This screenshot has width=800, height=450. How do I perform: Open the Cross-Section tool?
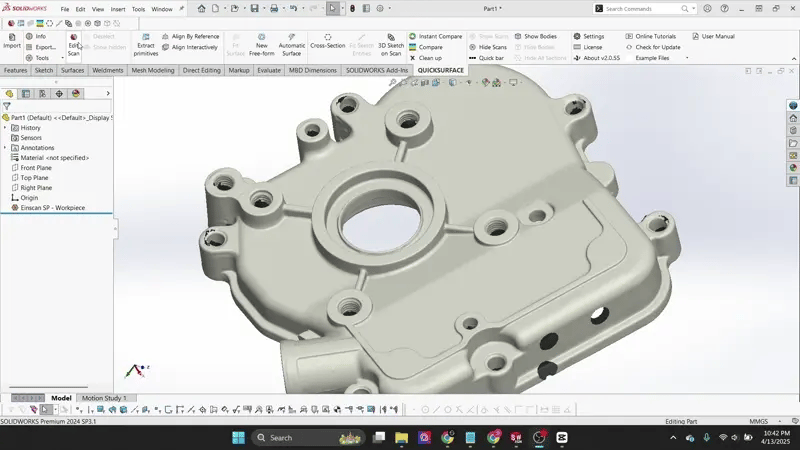328,41
